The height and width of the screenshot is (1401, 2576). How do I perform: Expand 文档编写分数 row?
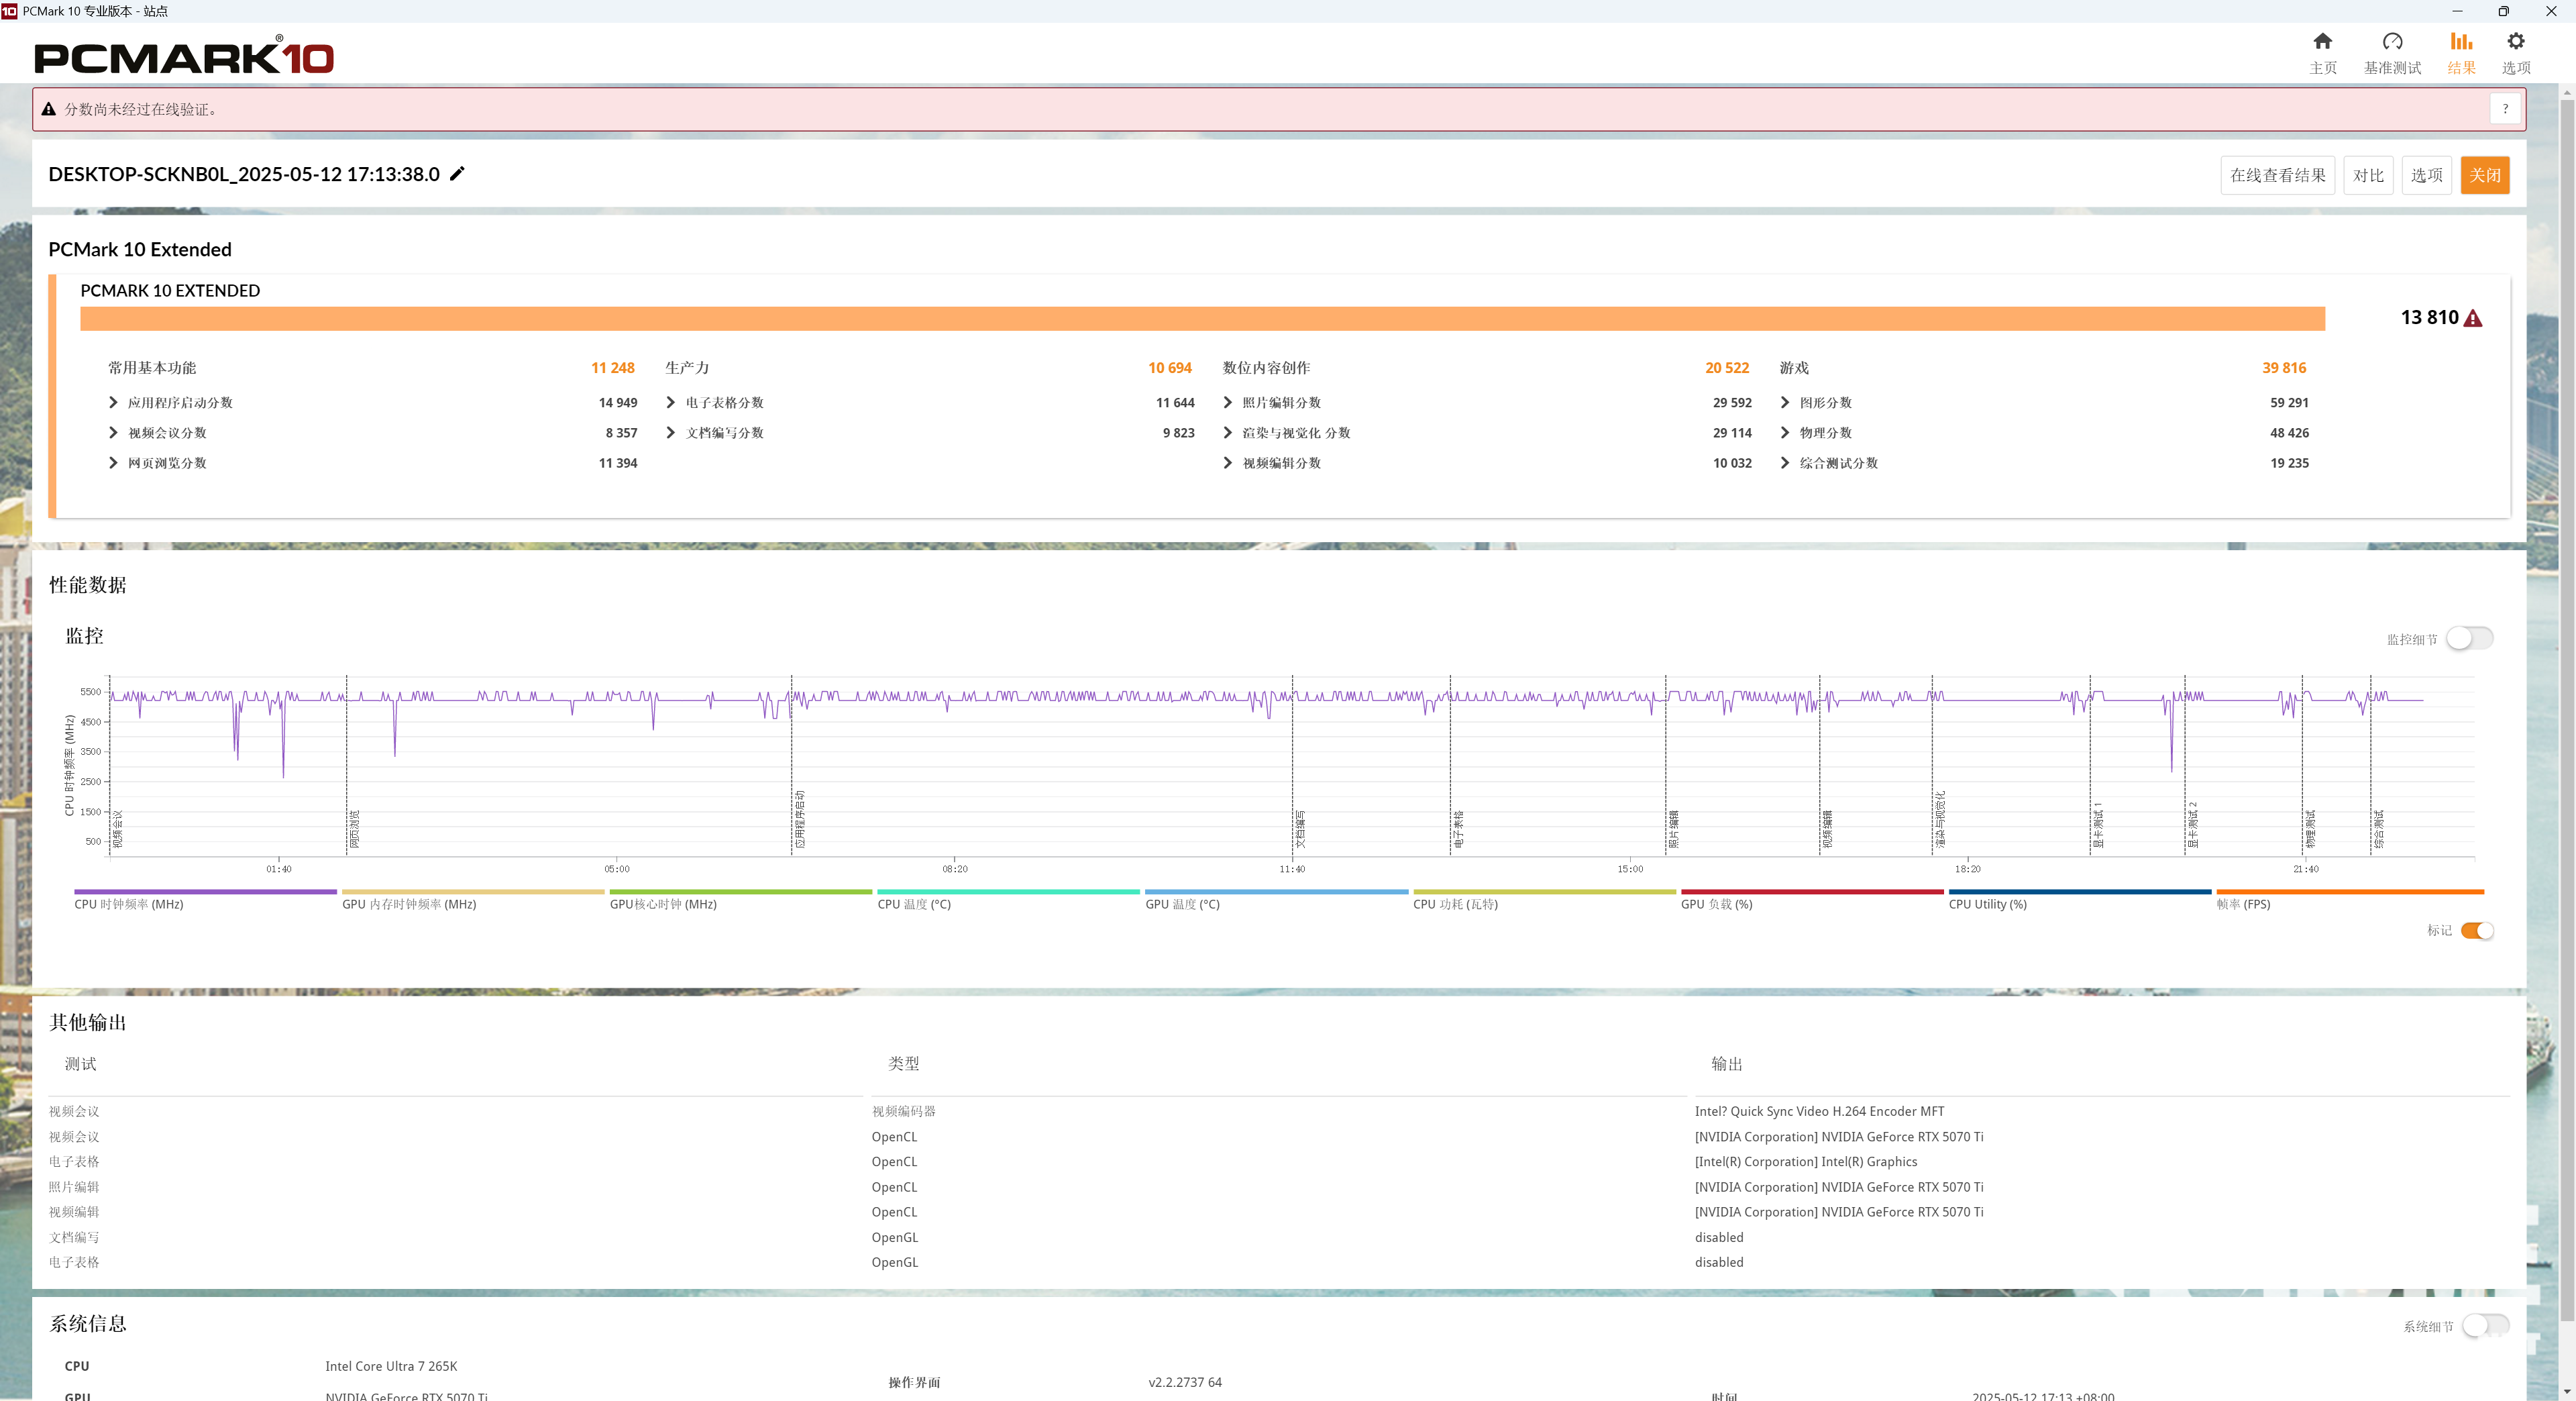671,433
